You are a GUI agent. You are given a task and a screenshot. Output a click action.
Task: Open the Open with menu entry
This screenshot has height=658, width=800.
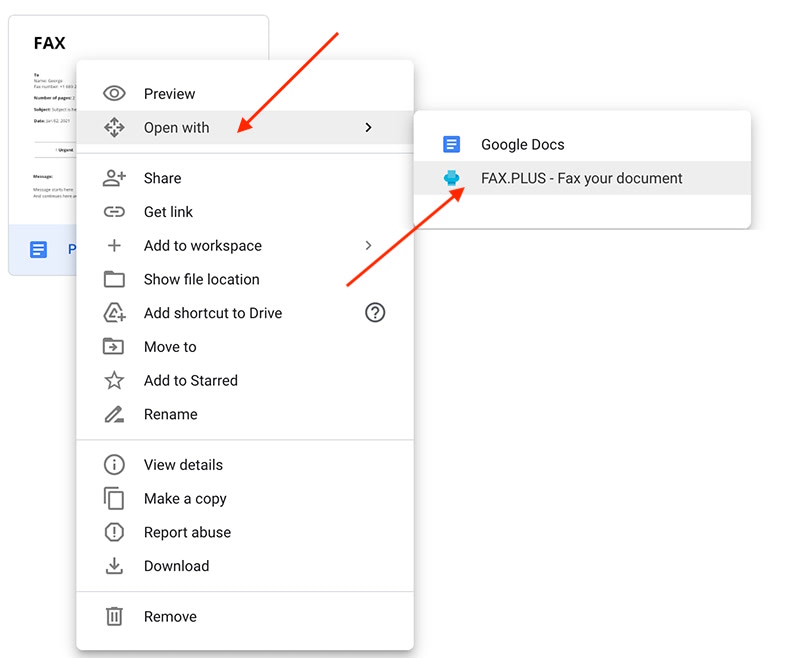tap(176, 128)
